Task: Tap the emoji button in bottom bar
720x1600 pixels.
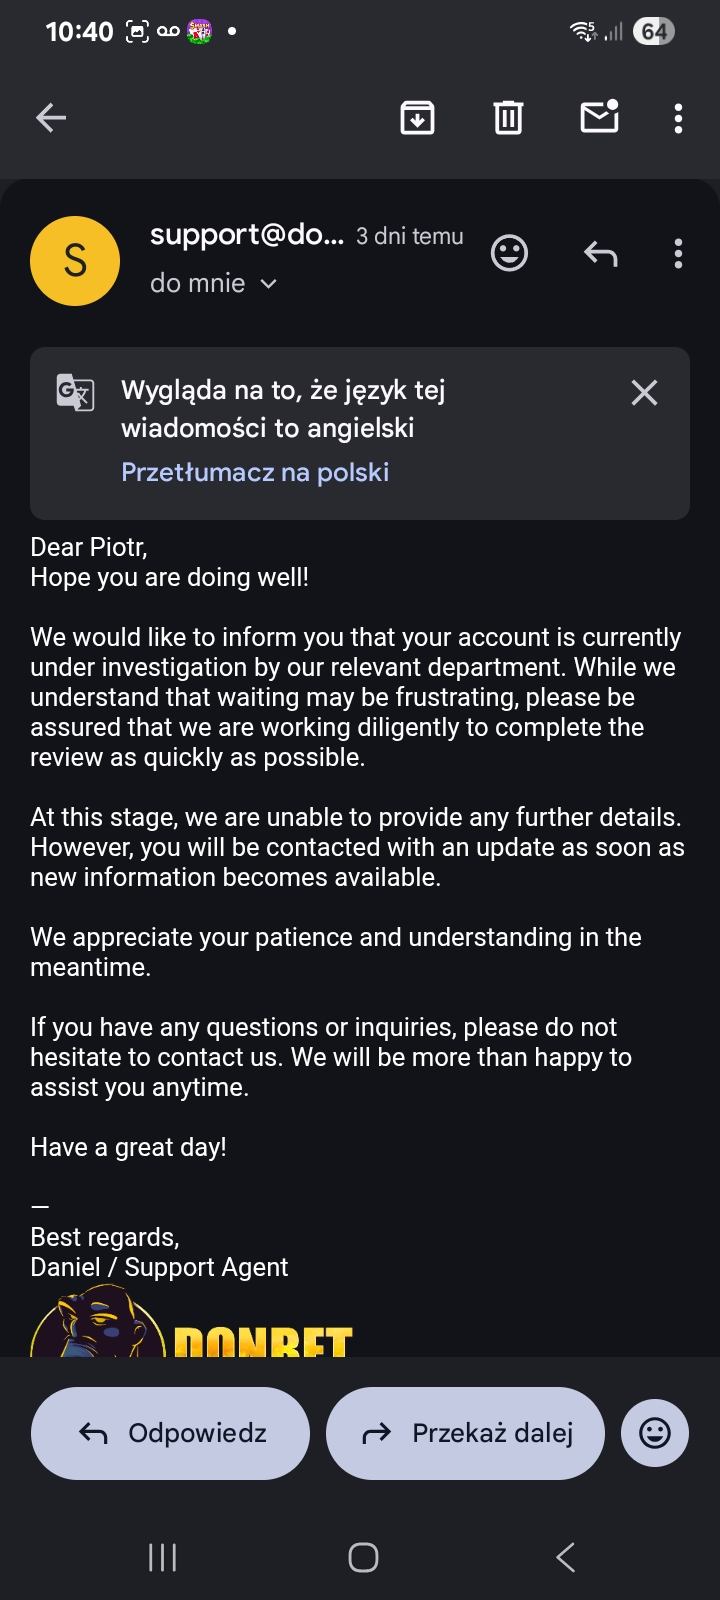Action: 655,1434
